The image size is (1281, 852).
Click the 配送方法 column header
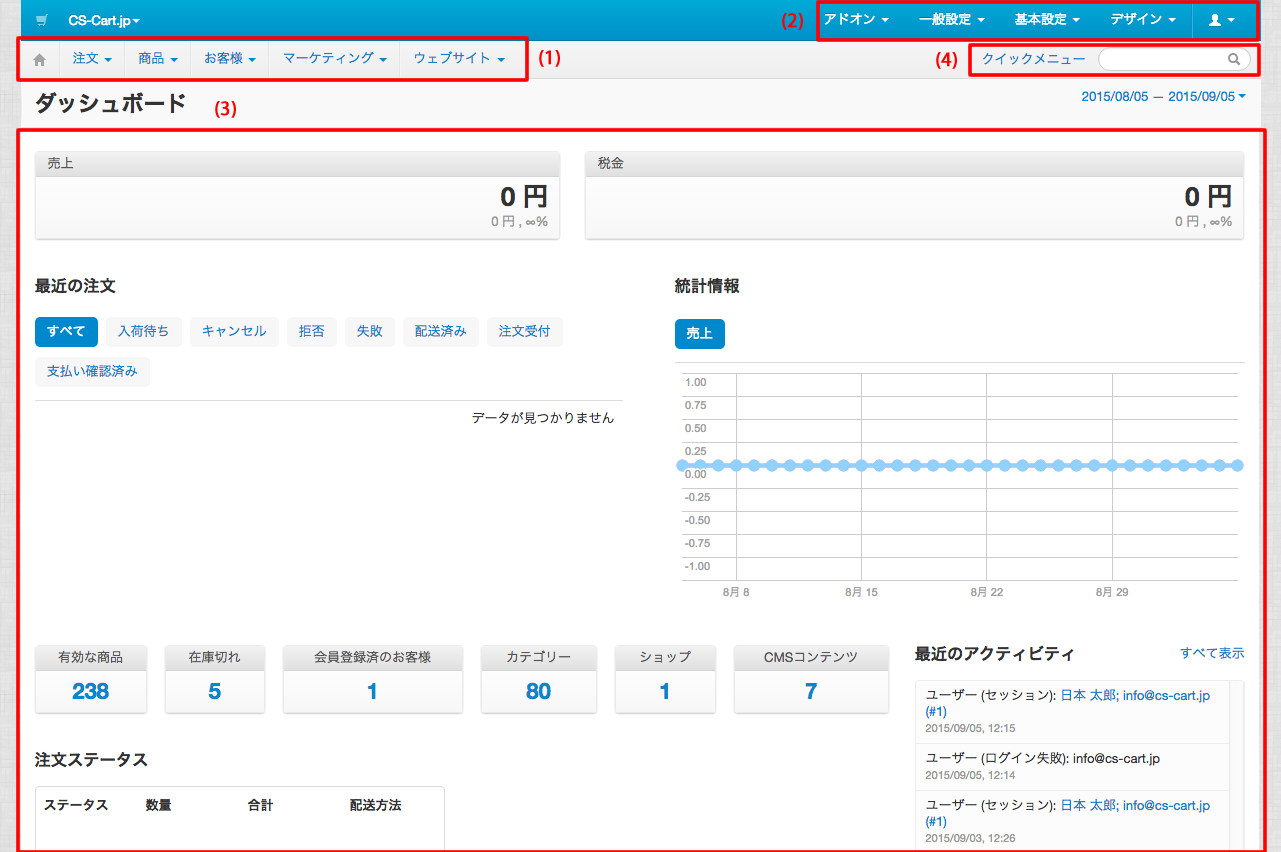pos(375,805)
